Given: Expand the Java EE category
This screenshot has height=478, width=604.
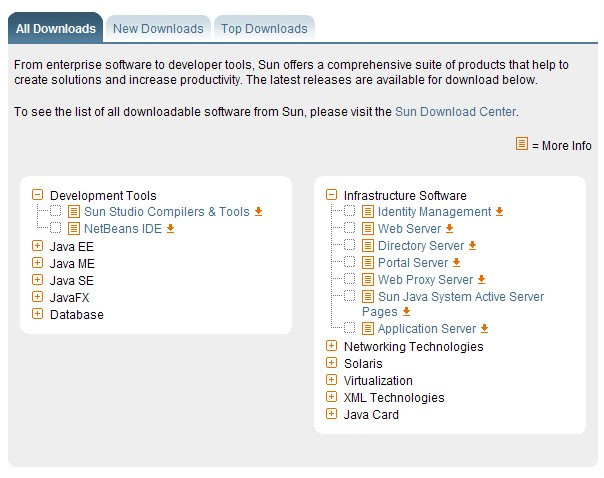Looking at the screenshot, I should pyautogui.click(x=37, y=246).
